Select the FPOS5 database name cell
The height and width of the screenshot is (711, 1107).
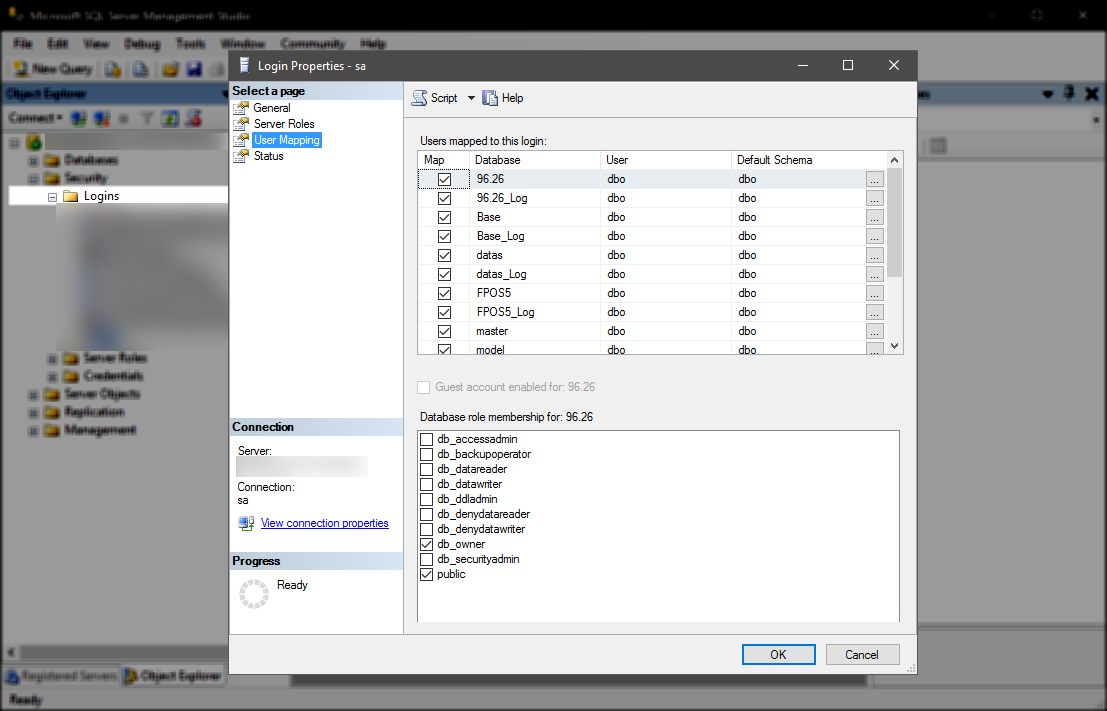tap(534, 293)
